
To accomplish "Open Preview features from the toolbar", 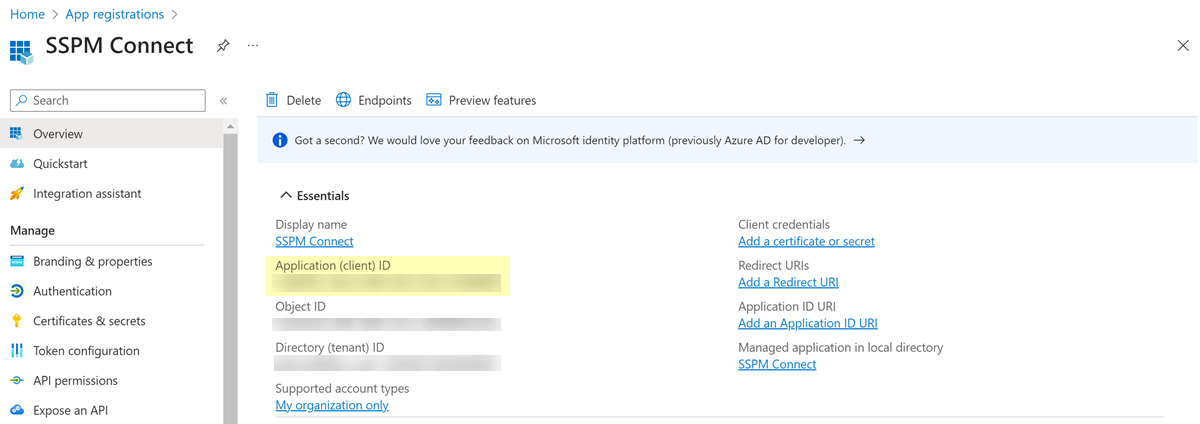I will coord(481,100).
